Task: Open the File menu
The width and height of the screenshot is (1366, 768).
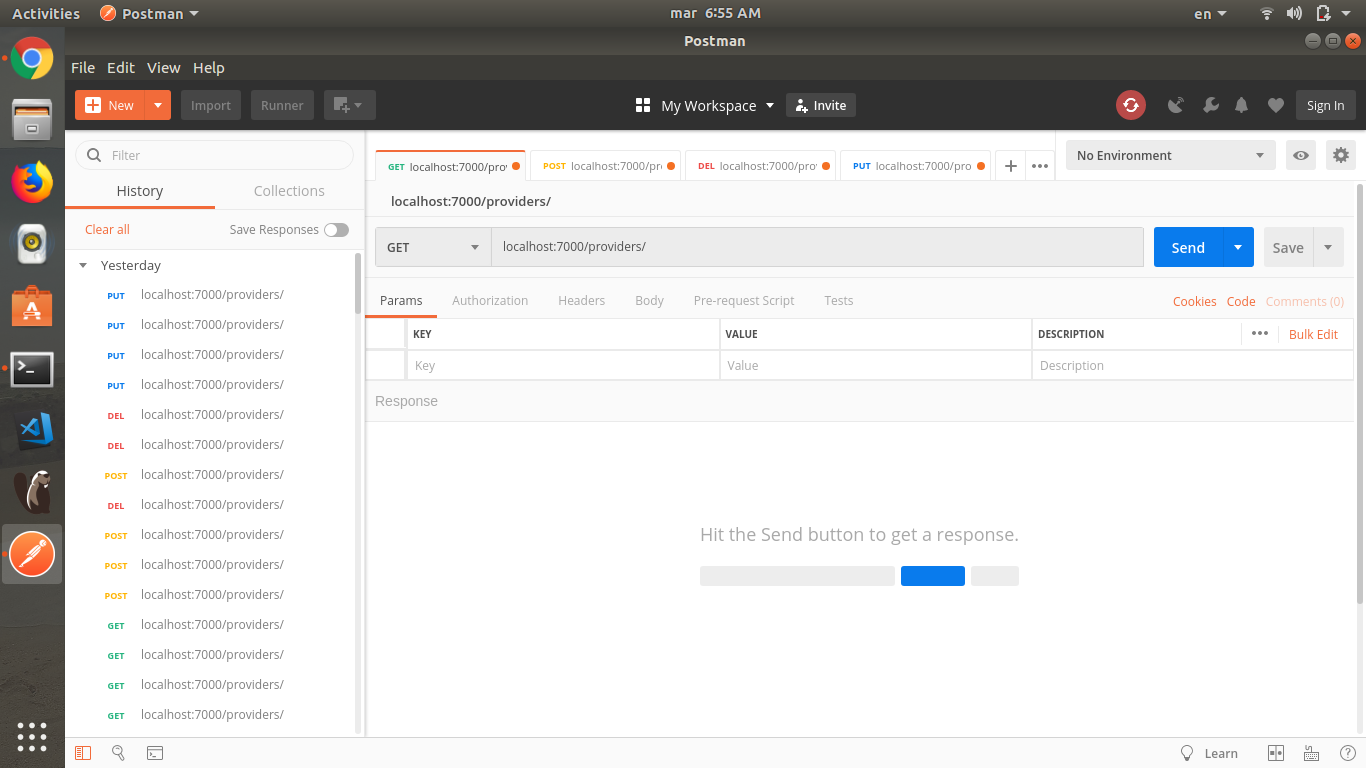Action: [83, 68]
